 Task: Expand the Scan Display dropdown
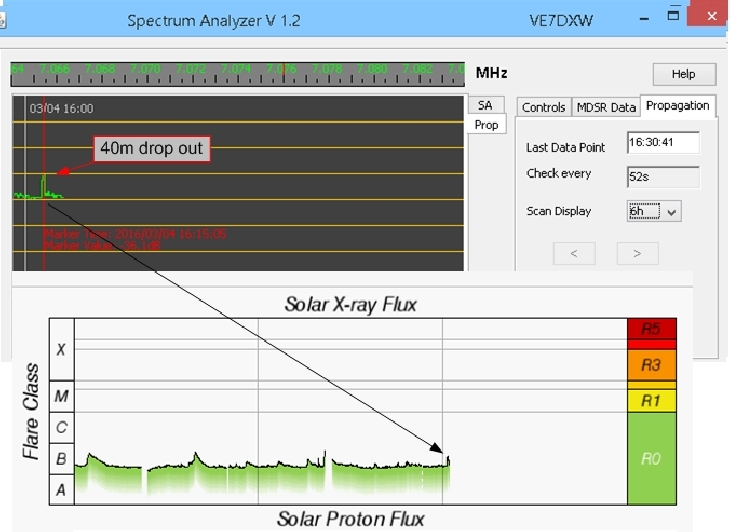(x=672, y=211)
